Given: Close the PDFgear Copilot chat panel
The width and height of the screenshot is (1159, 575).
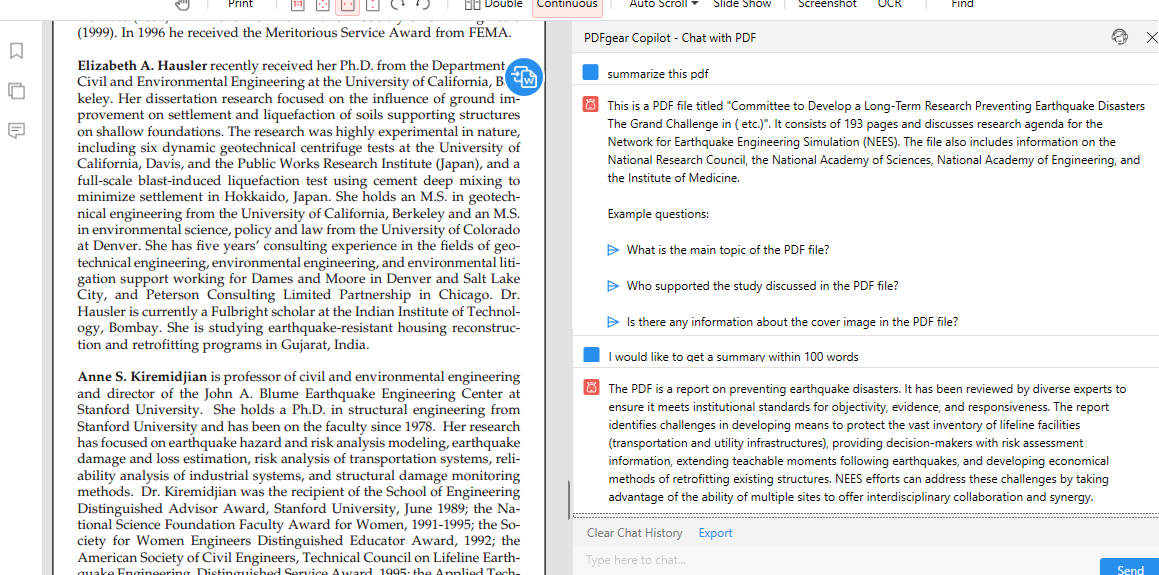Looking at the screenshot, I should pos(1151,37).
